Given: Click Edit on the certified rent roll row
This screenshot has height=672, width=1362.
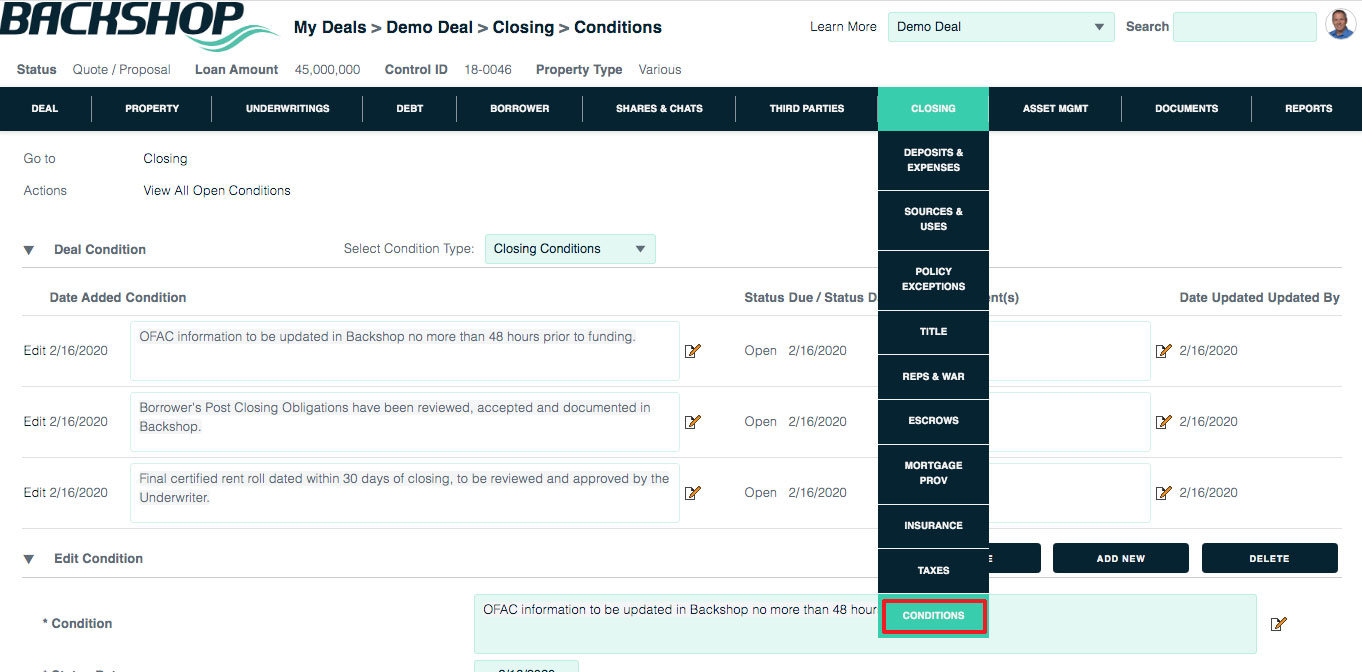Looking at the screenshot, I should [x=34, y=493].
